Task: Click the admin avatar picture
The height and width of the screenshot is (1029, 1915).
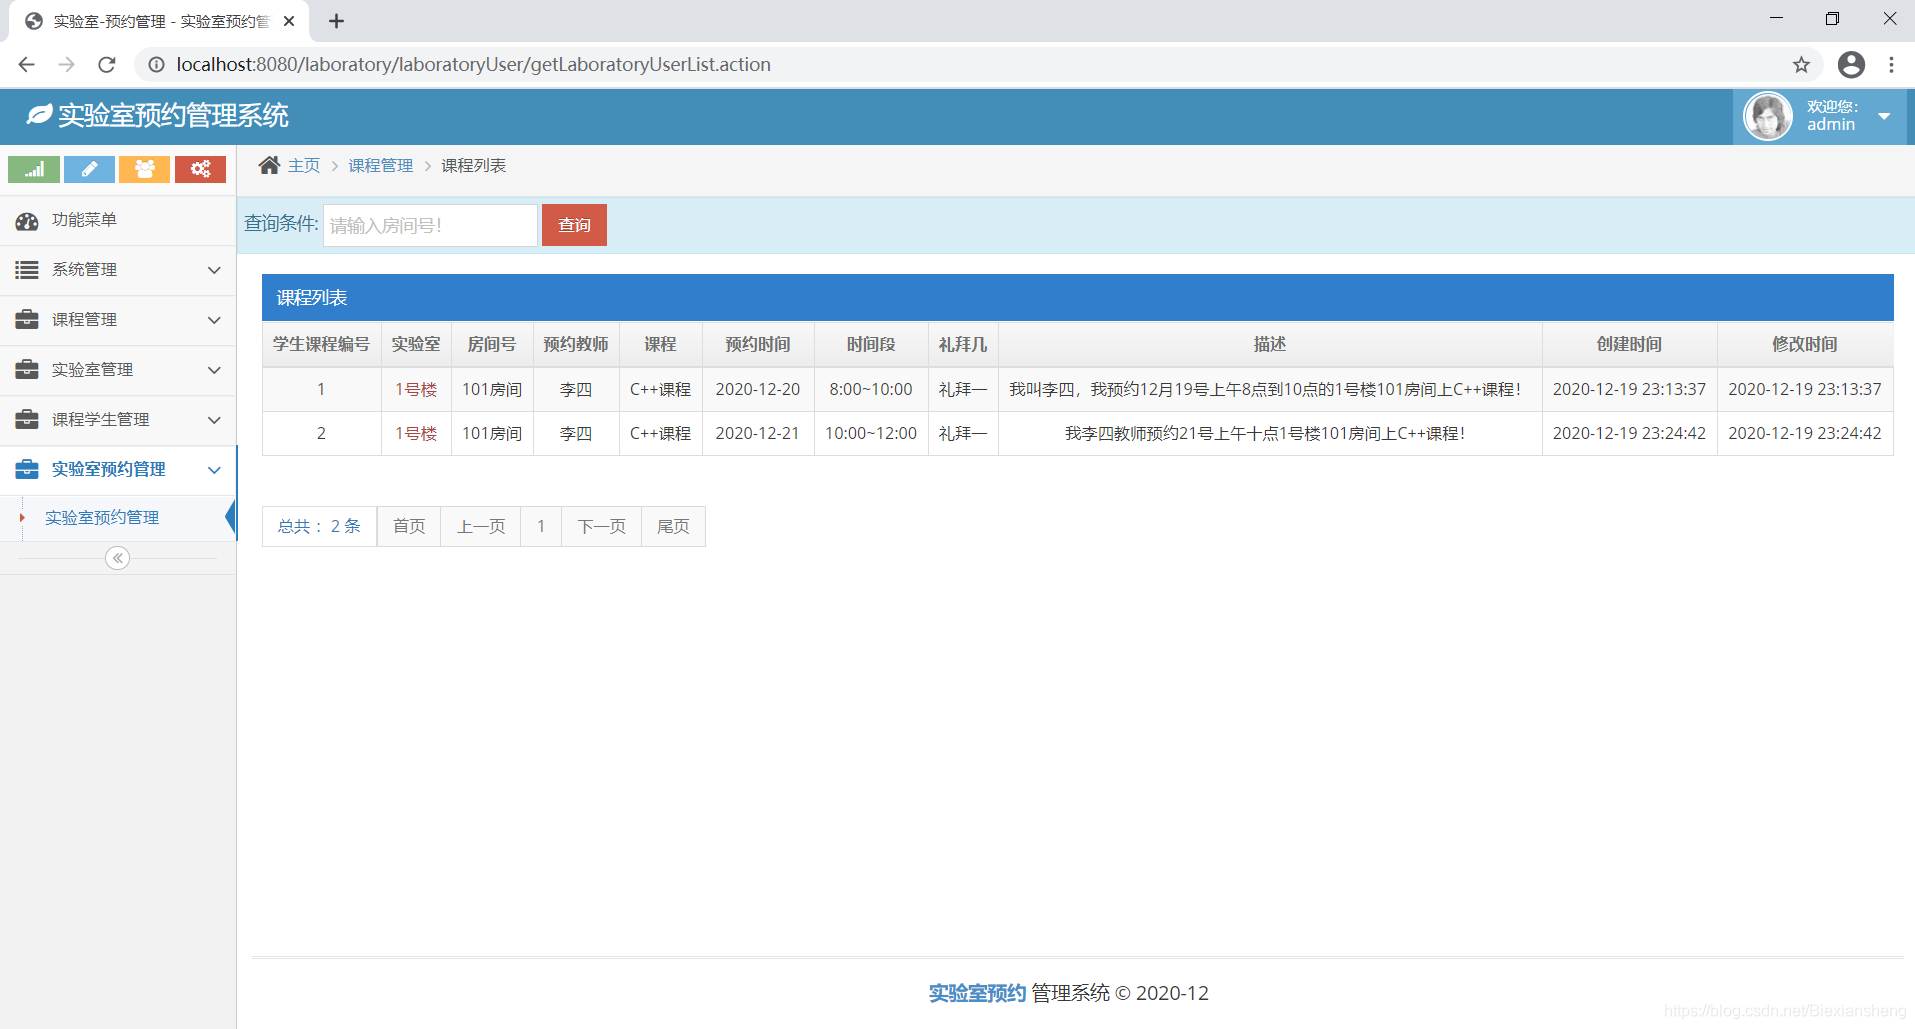Action: pos(1768,117)
